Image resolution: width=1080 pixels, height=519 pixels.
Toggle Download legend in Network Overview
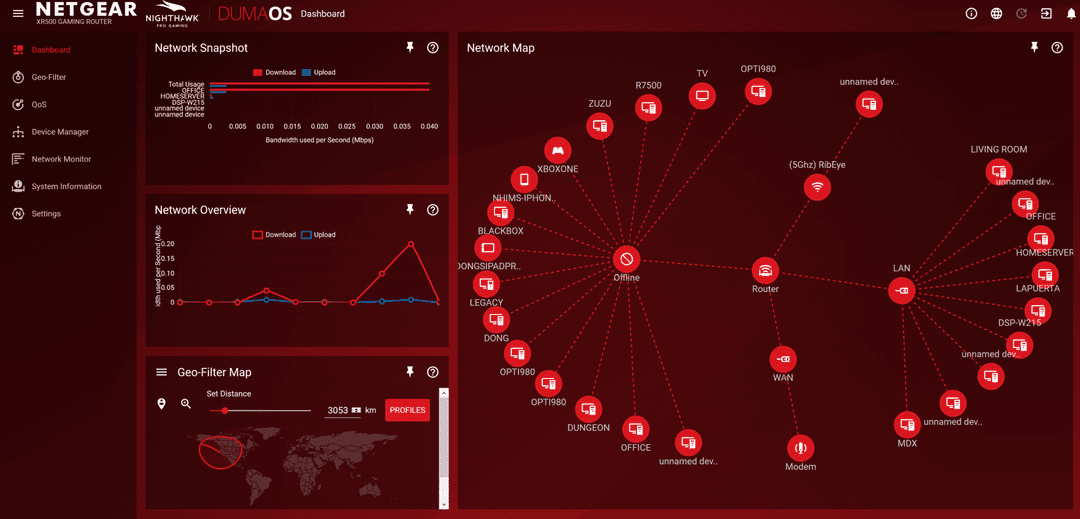click(274, 235)
